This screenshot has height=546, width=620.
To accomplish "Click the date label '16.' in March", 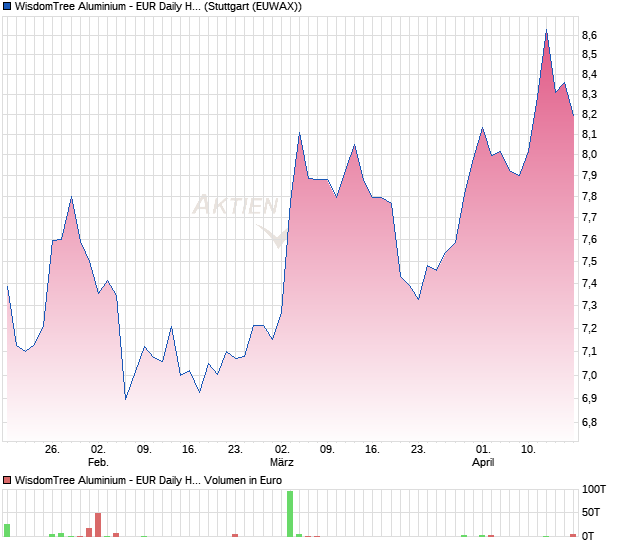I will [x=372, y=450].
